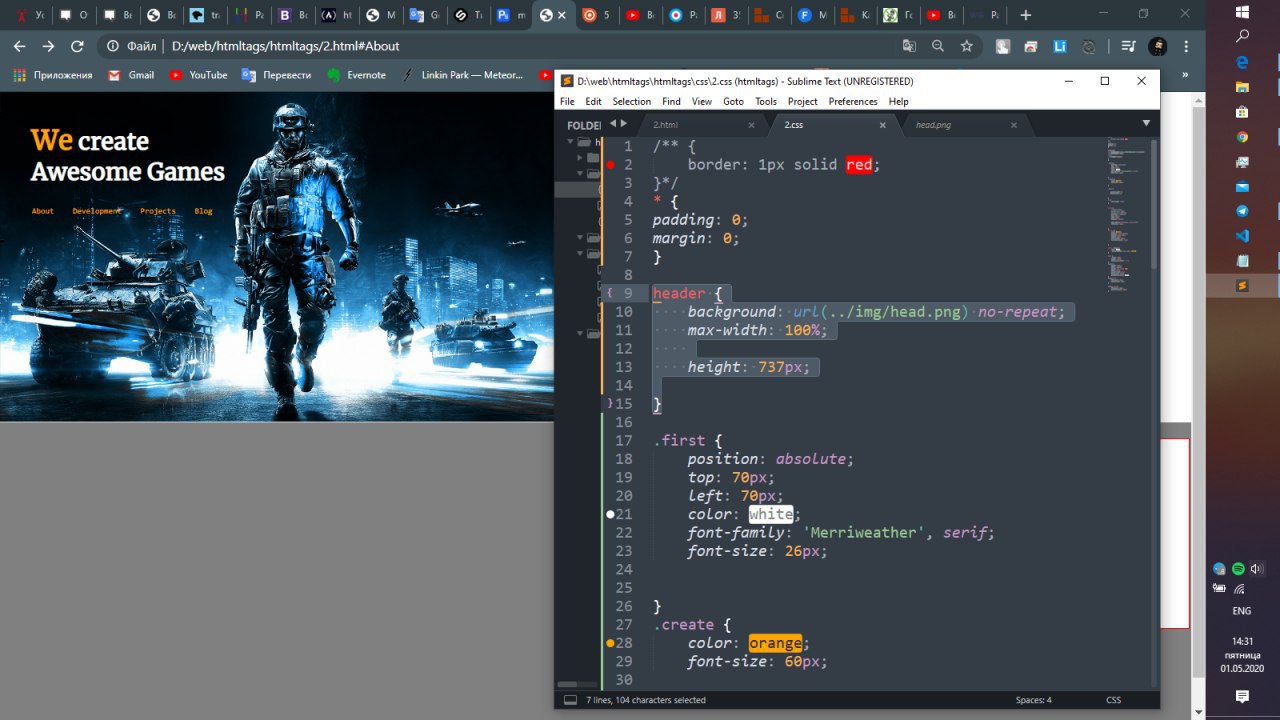Viewport: 1280px width, 720px height.
Task: Click the About link on webpage
Action: [43, 211]
